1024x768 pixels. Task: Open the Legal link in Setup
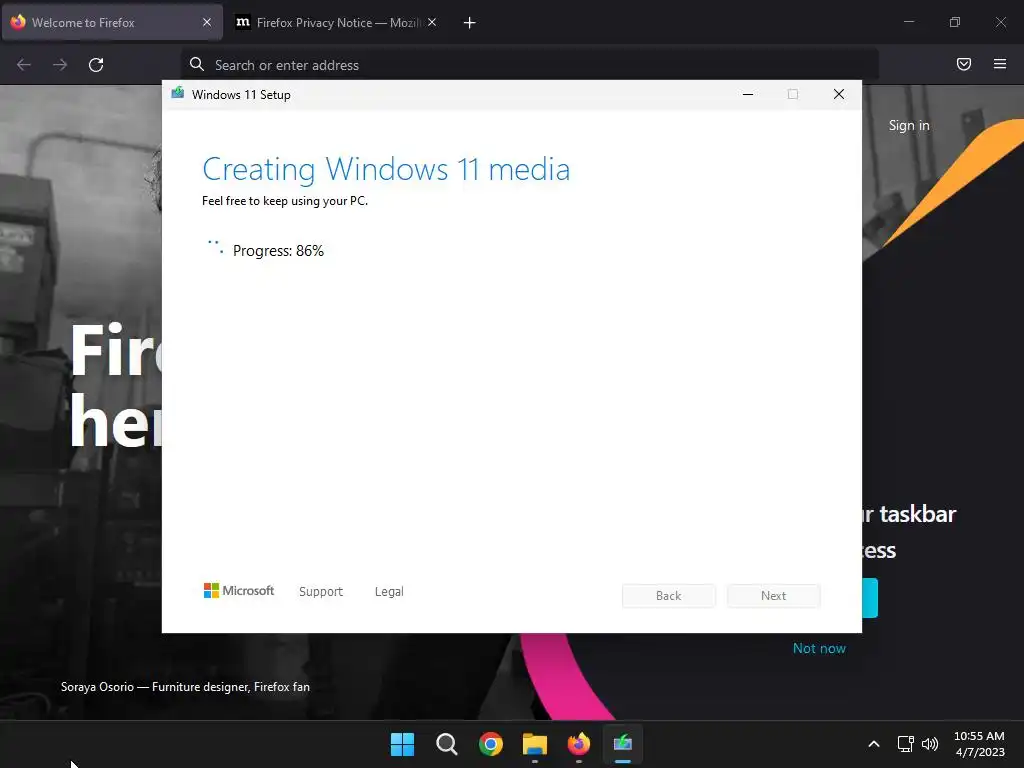[x=389, y=591]
